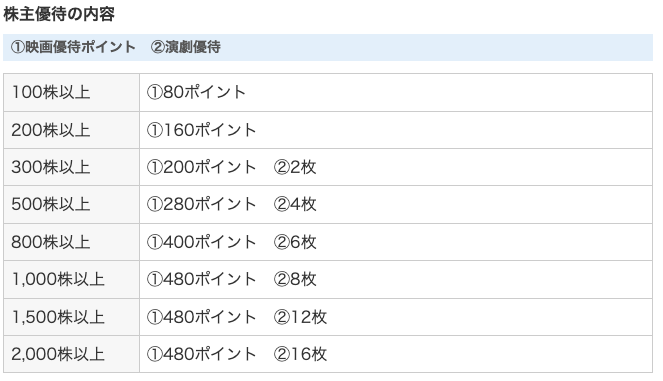Click the ②2枚 text in 300株 row
663x381 pixels.
[295, 167]
